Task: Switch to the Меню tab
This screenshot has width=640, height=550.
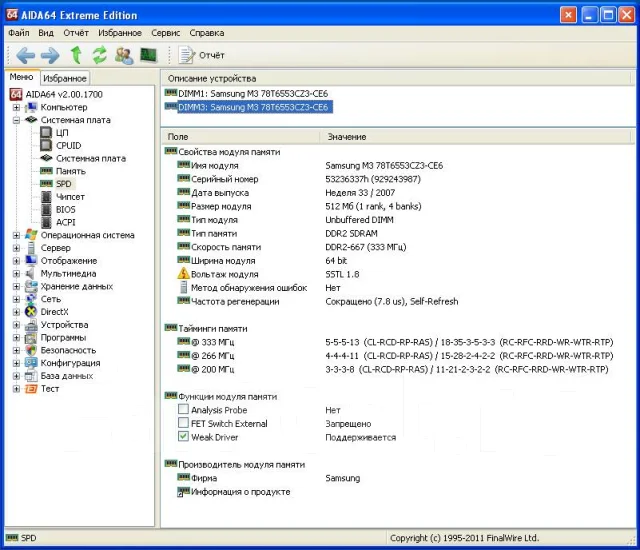Action: [x=21, y=77]
